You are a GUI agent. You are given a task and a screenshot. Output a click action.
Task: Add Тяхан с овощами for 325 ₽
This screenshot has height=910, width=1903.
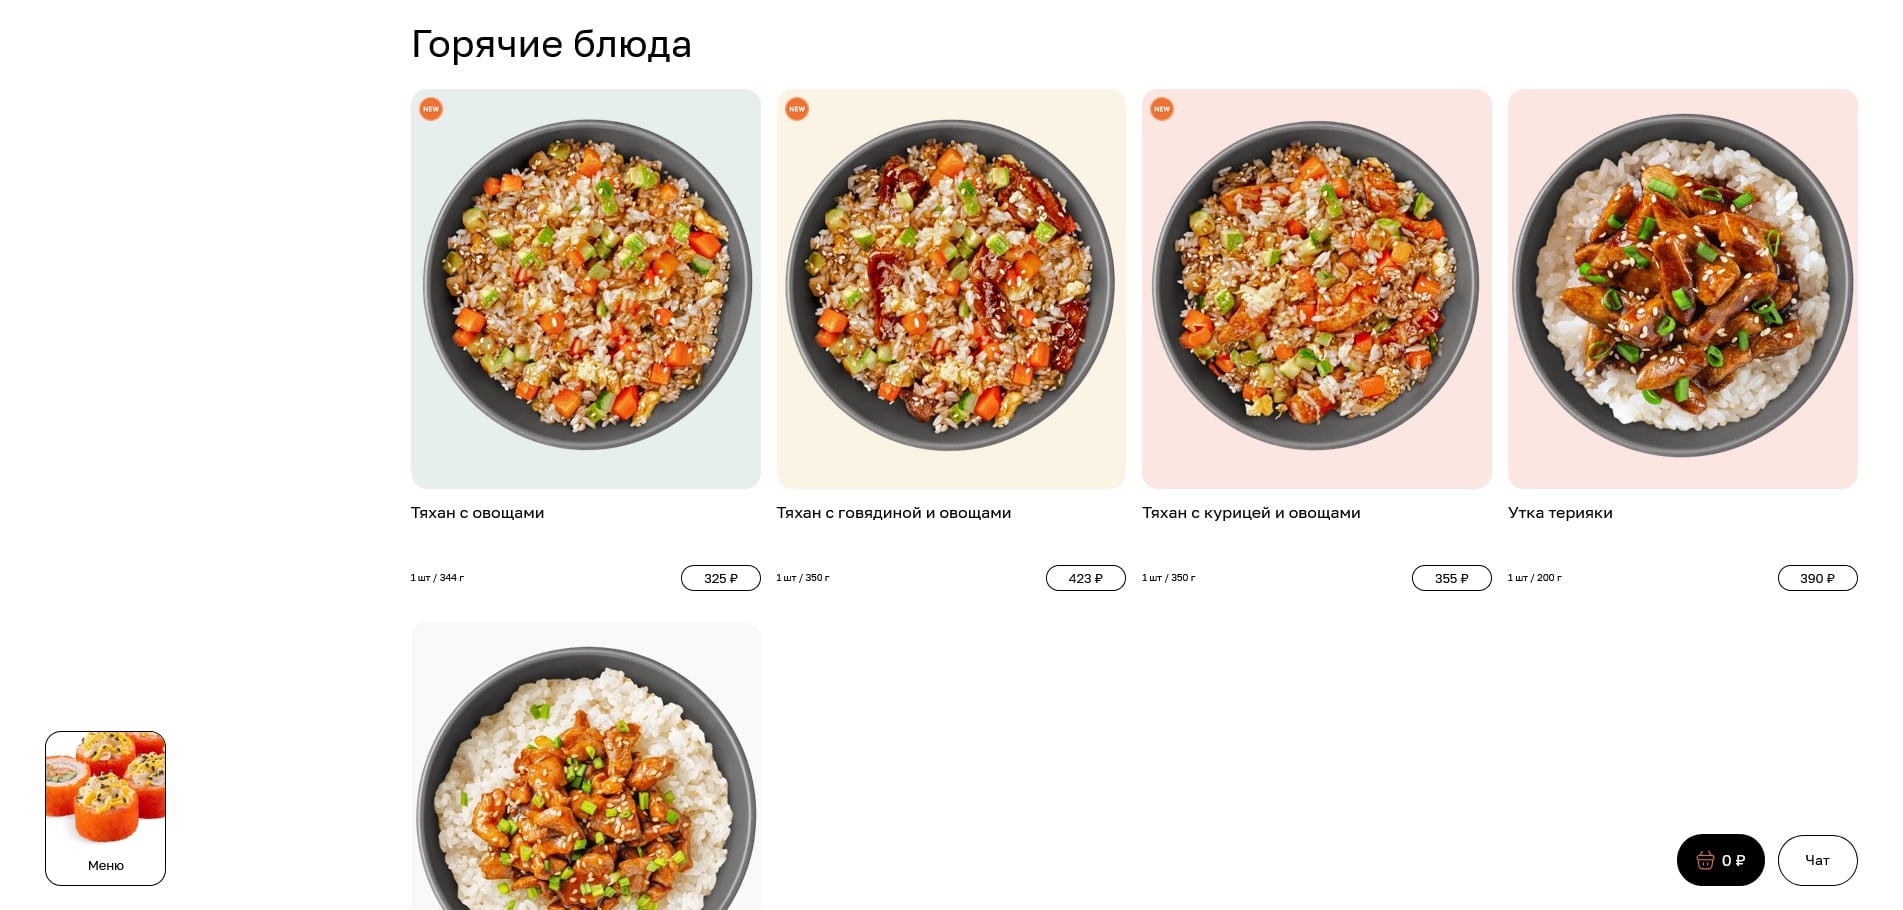pyautogui.click(x=721, y=578)
